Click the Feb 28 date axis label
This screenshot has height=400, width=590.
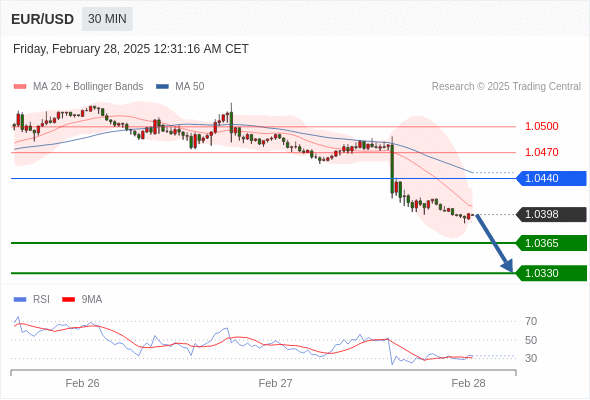click(468, 383)
